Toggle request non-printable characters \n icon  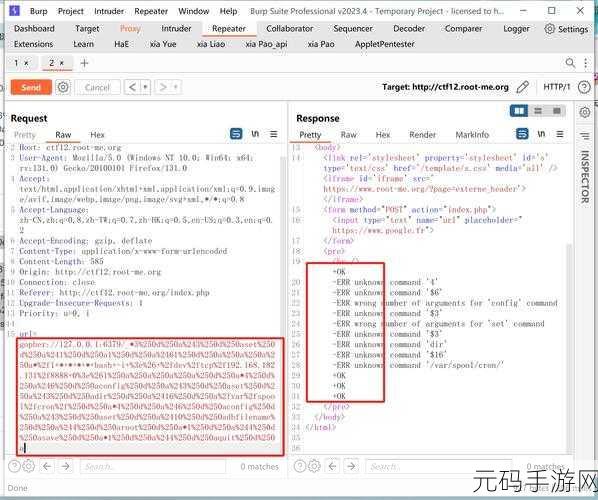[x=255, y=134]
